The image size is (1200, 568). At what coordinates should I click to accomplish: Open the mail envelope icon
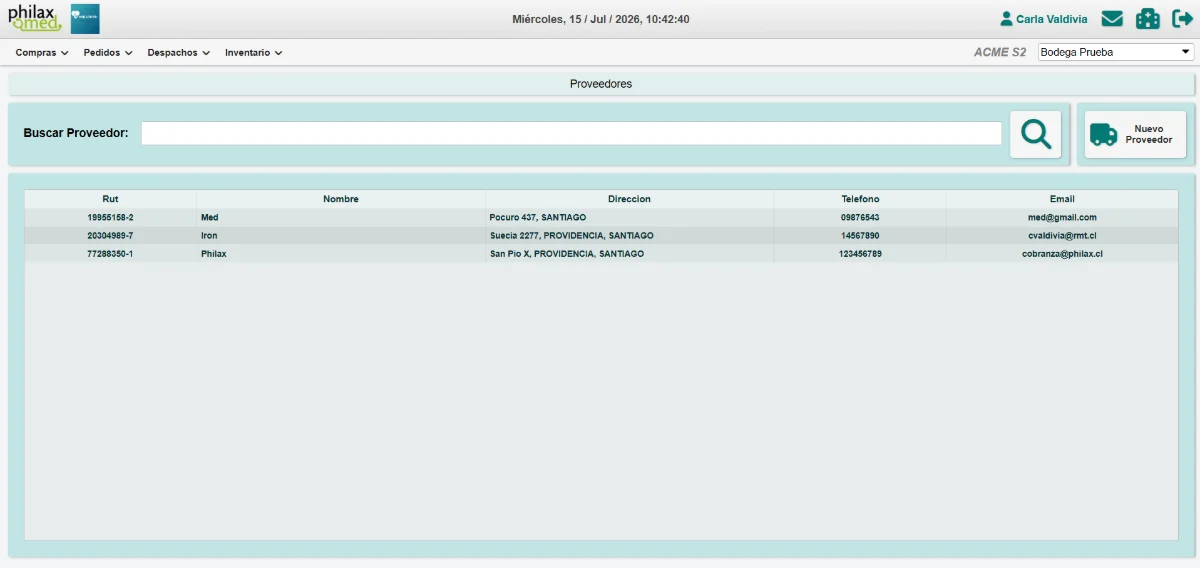coord(1112,19)
